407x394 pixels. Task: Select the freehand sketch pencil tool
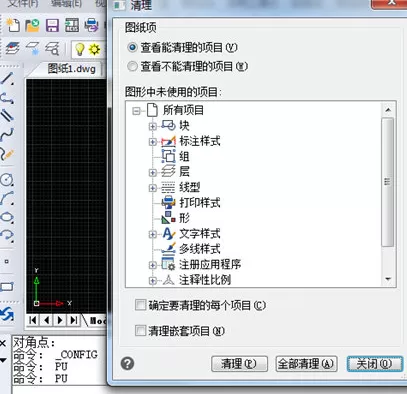click(x=7, y=154)
